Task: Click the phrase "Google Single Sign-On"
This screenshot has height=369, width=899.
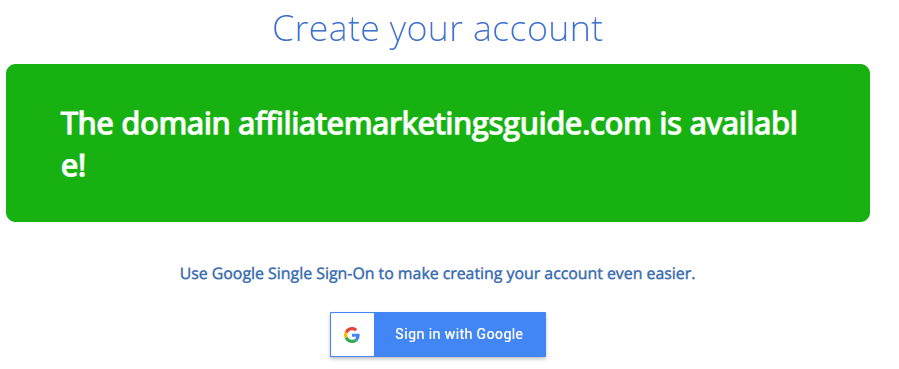Action: coord(293,274)
